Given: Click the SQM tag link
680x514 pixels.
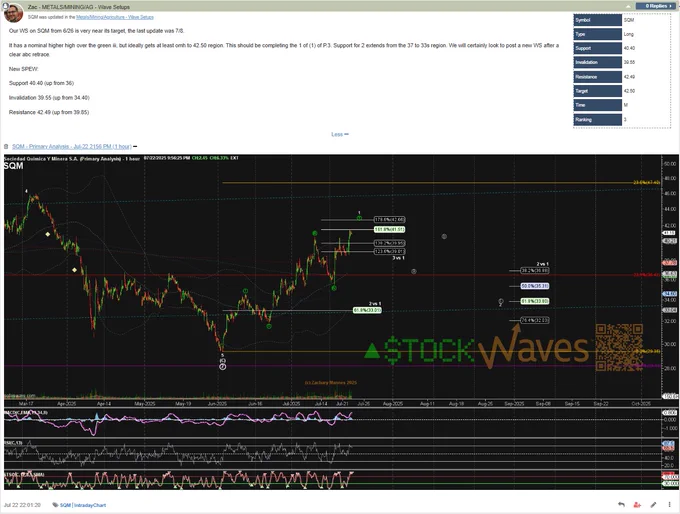Looking at the screenshot, I should point(65,505).
